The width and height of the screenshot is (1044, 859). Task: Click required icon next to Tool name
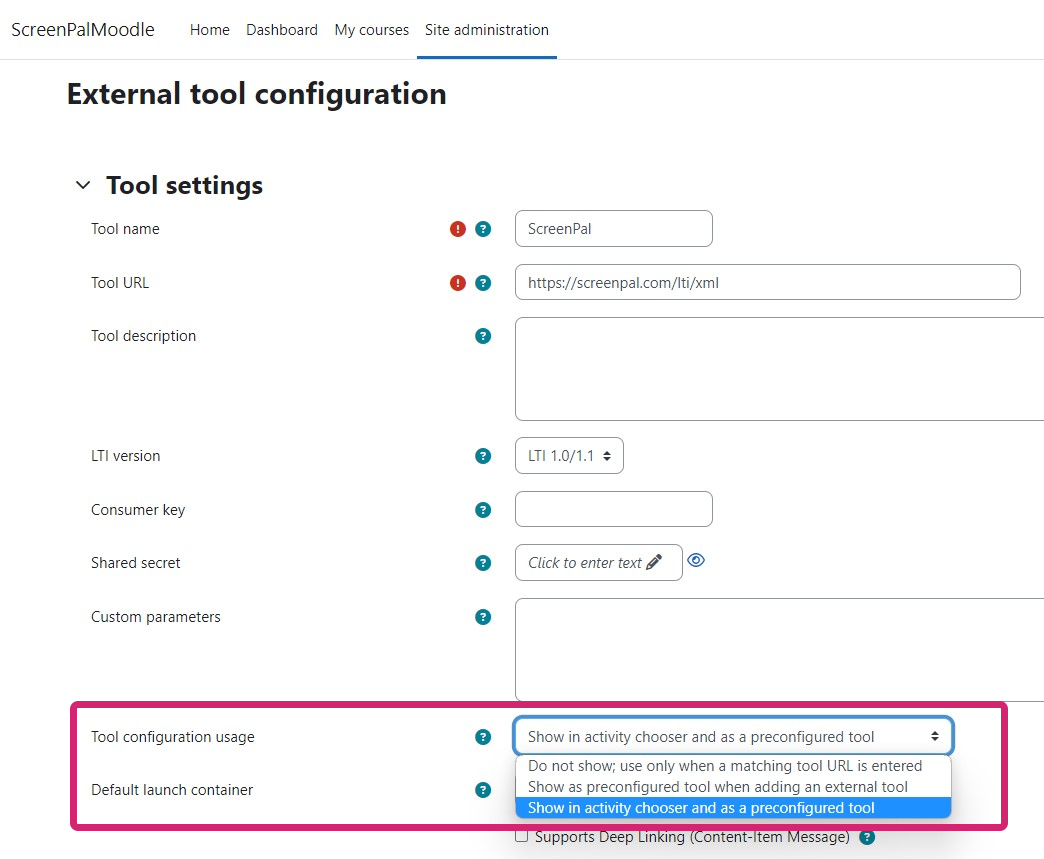[x=457, y=229]
